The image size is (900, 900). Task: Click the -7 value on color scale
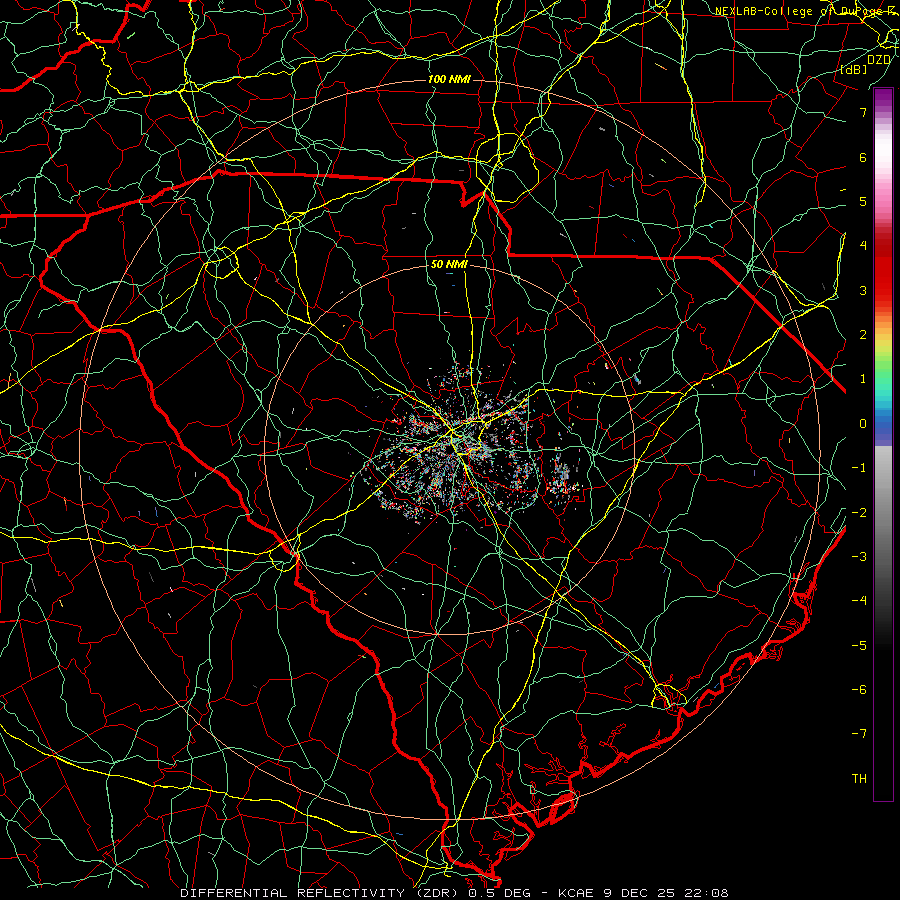[x=859, y=734]
